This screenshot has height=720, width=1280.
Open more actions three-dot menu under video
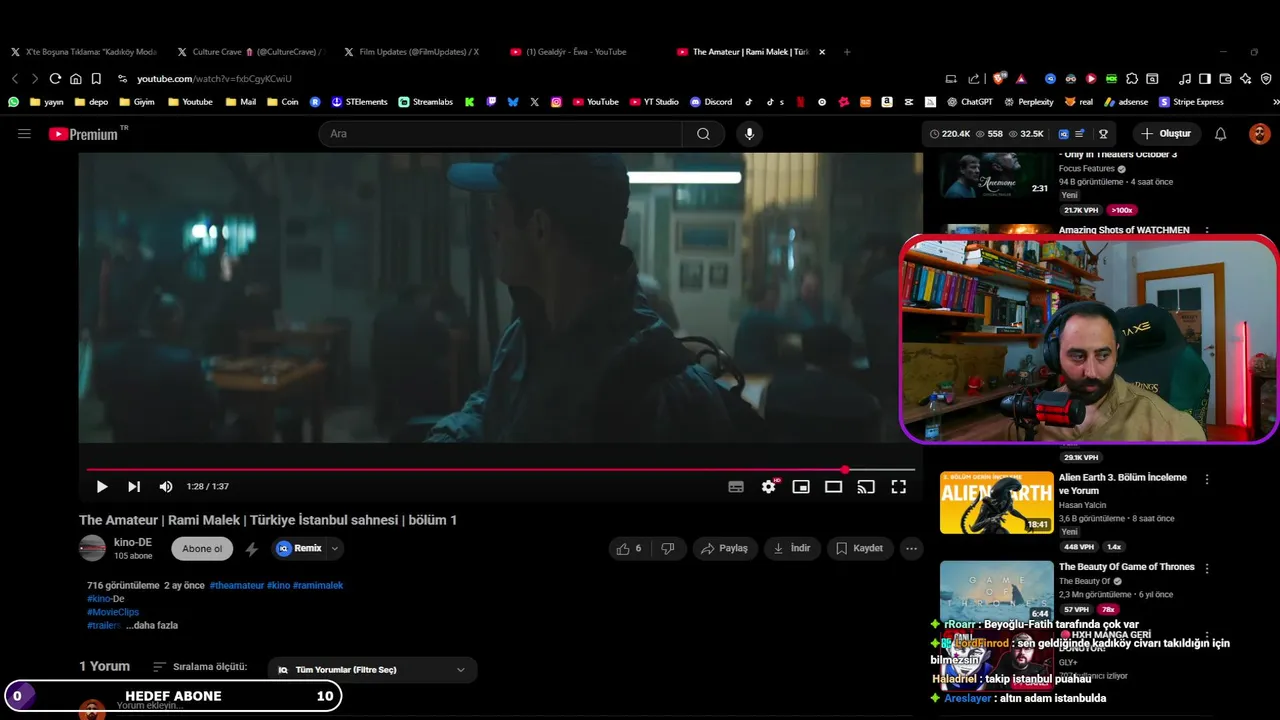pyautogui.click(x=911, y=548)
